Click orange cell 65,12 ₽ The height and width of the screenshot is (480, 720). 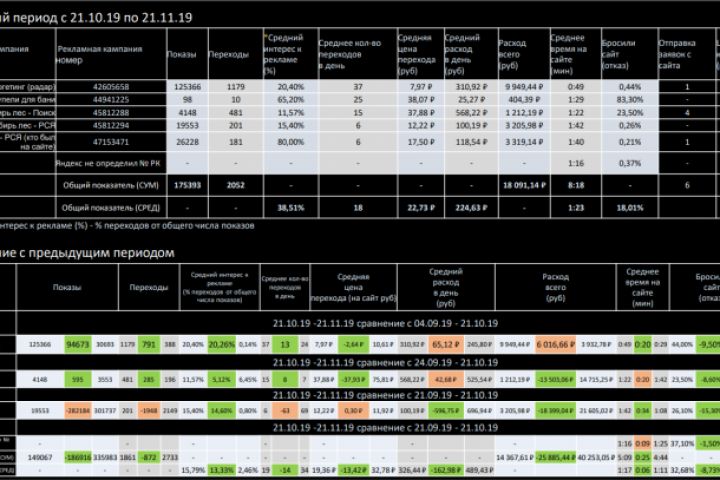(446, 344)
